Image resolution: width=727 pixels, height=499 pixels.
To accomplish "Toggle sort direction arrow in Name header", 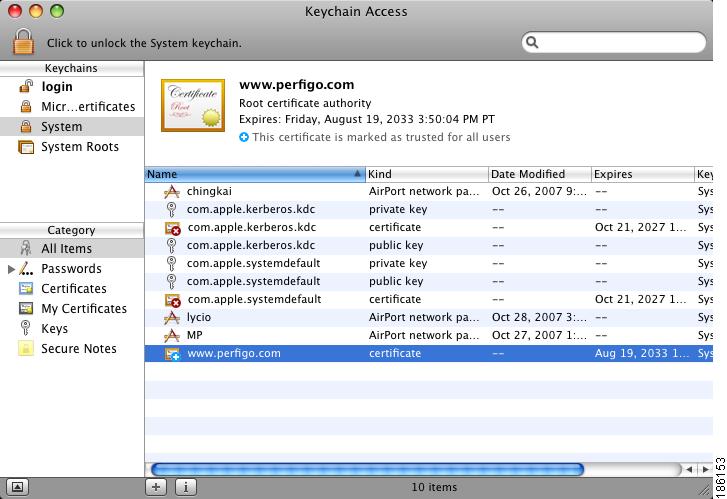I will (x=357, y=173).
